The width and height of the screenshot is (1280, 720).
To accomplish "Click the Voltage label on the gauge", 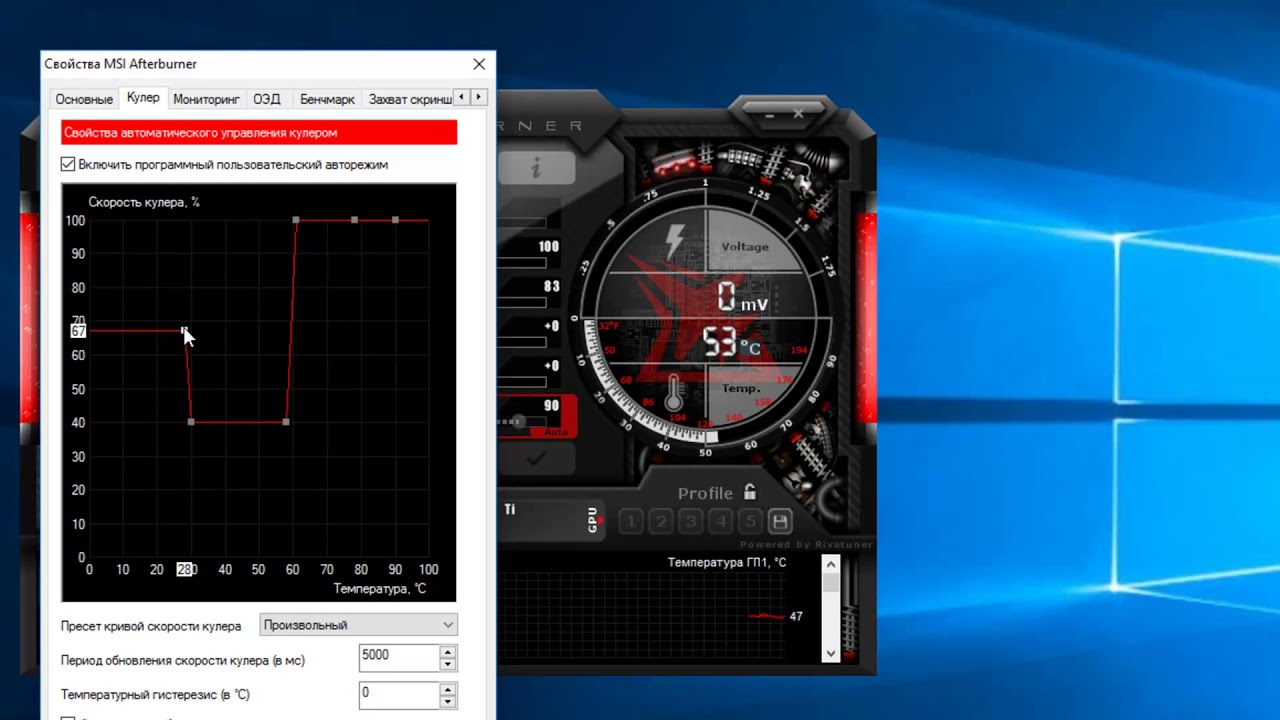I will pyautogui.click(x=745, y=247).
